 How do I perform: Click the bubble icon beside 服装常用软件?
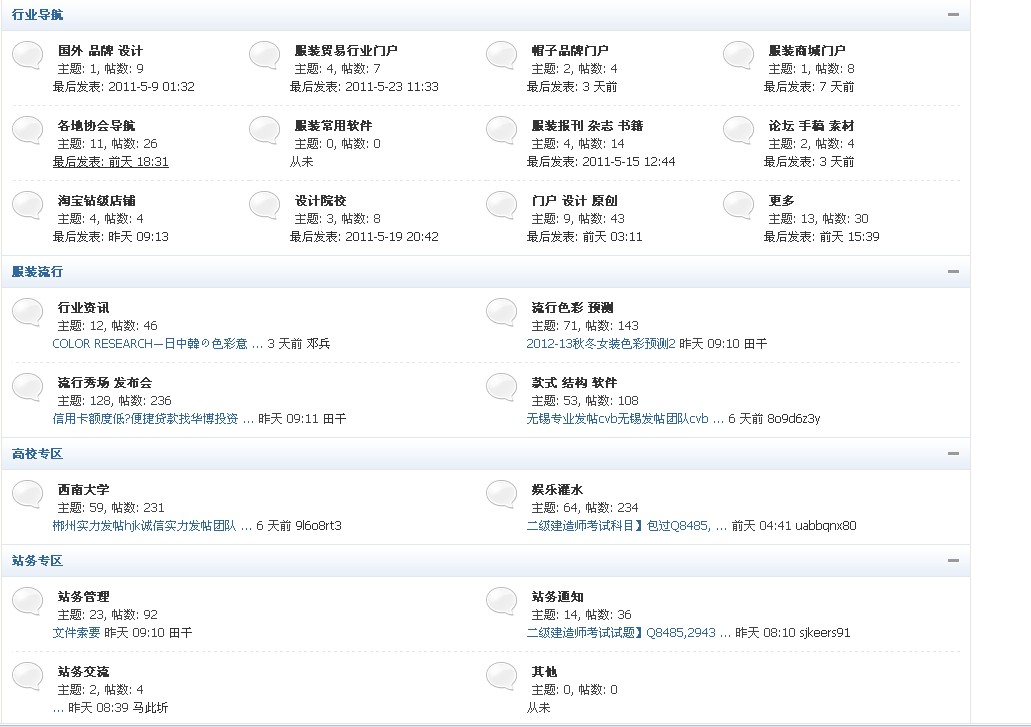pyautogui.click(x=264, y=130)
